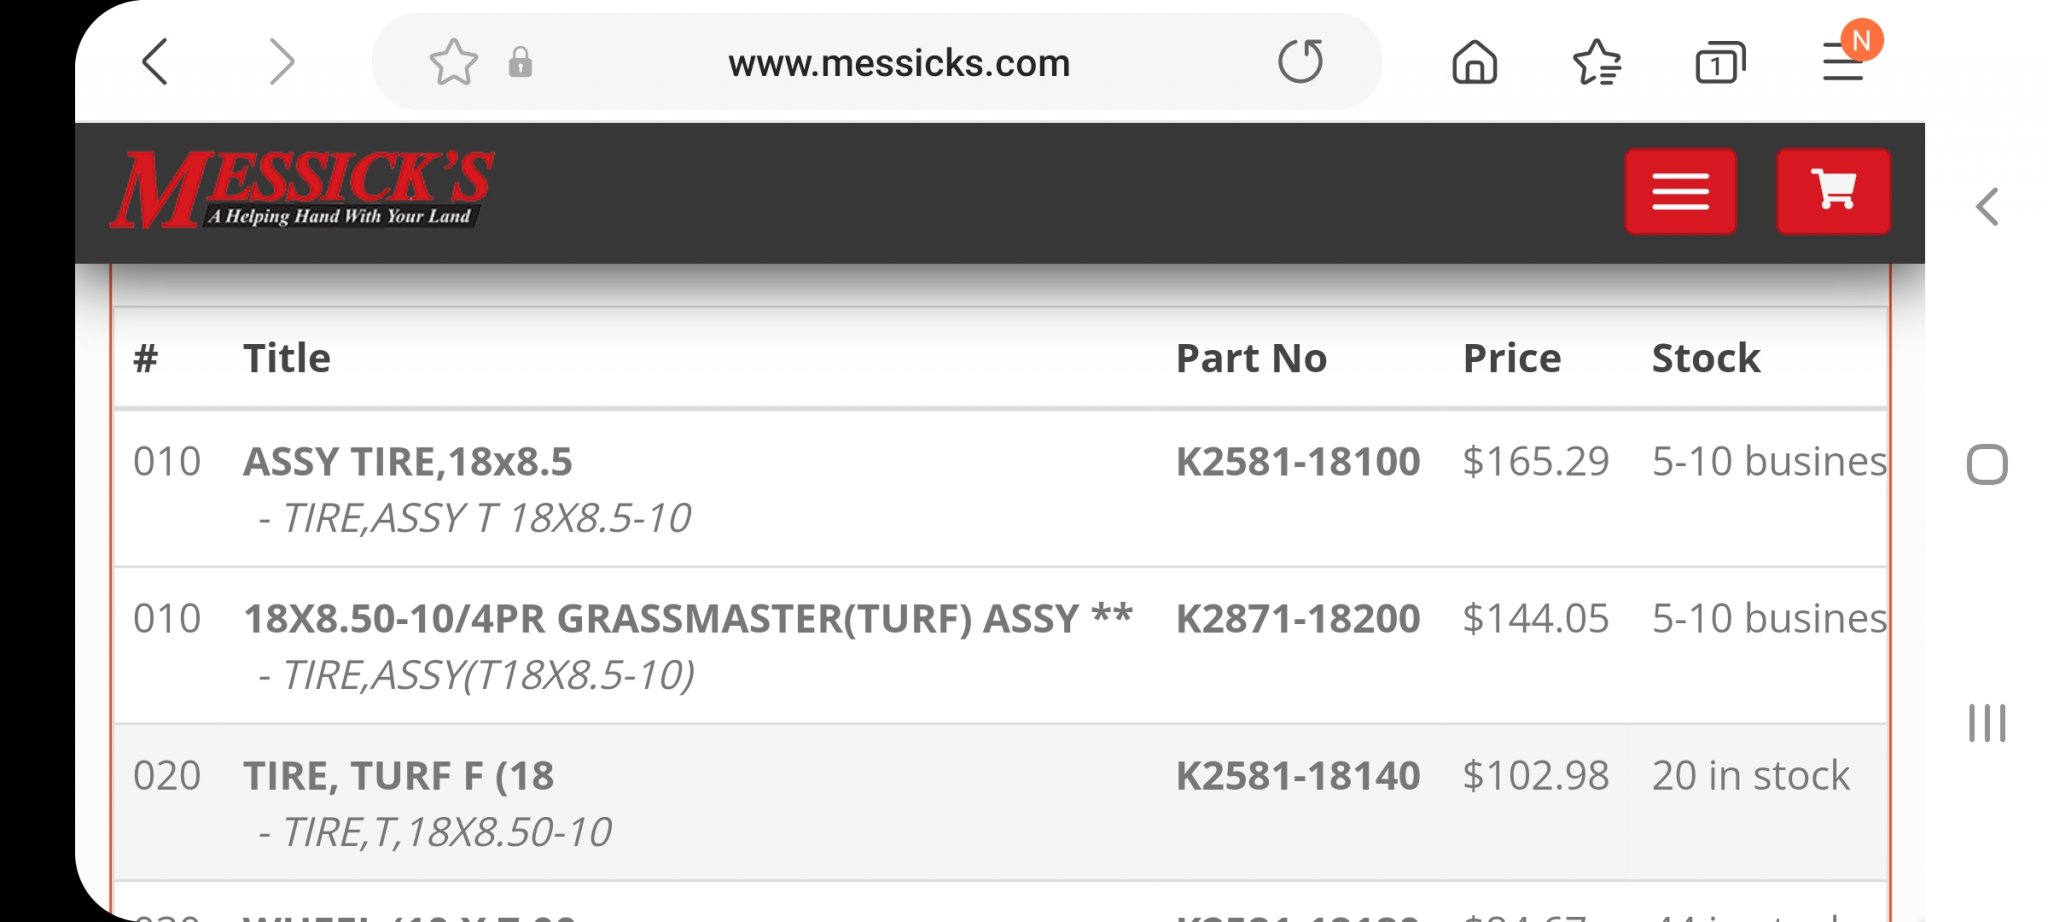
Task: Open the bookmarks list star icon
Action: click(1597, 62)
